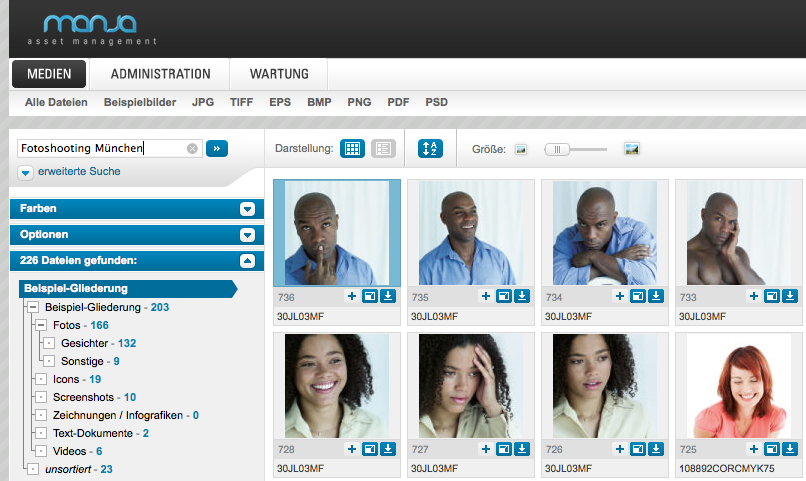Click the large thumbnail size icon

(631, 149)
